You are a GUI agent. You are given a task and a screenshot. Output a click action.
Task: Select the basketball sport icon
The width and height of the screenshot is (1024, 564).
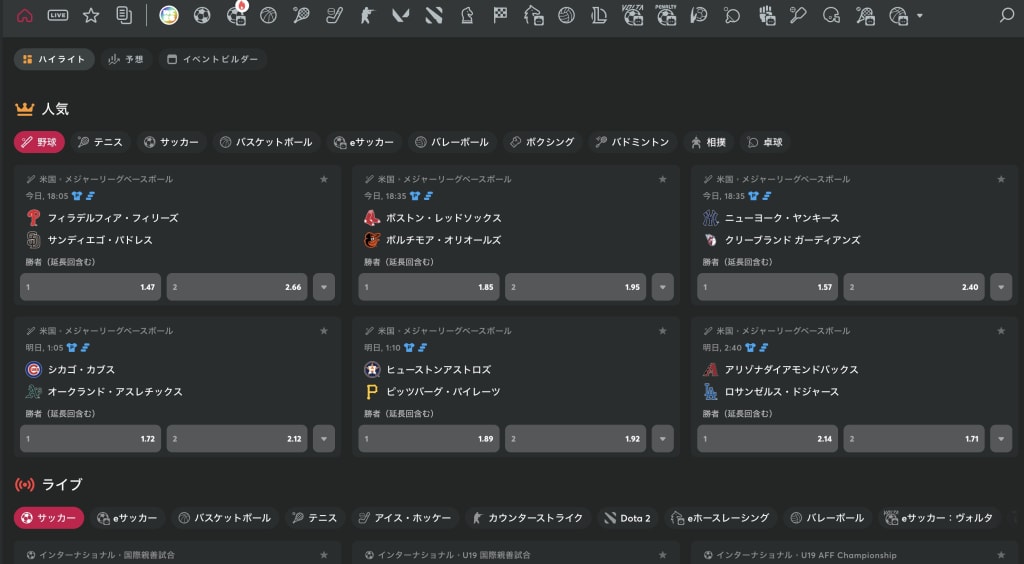point(268,15)
